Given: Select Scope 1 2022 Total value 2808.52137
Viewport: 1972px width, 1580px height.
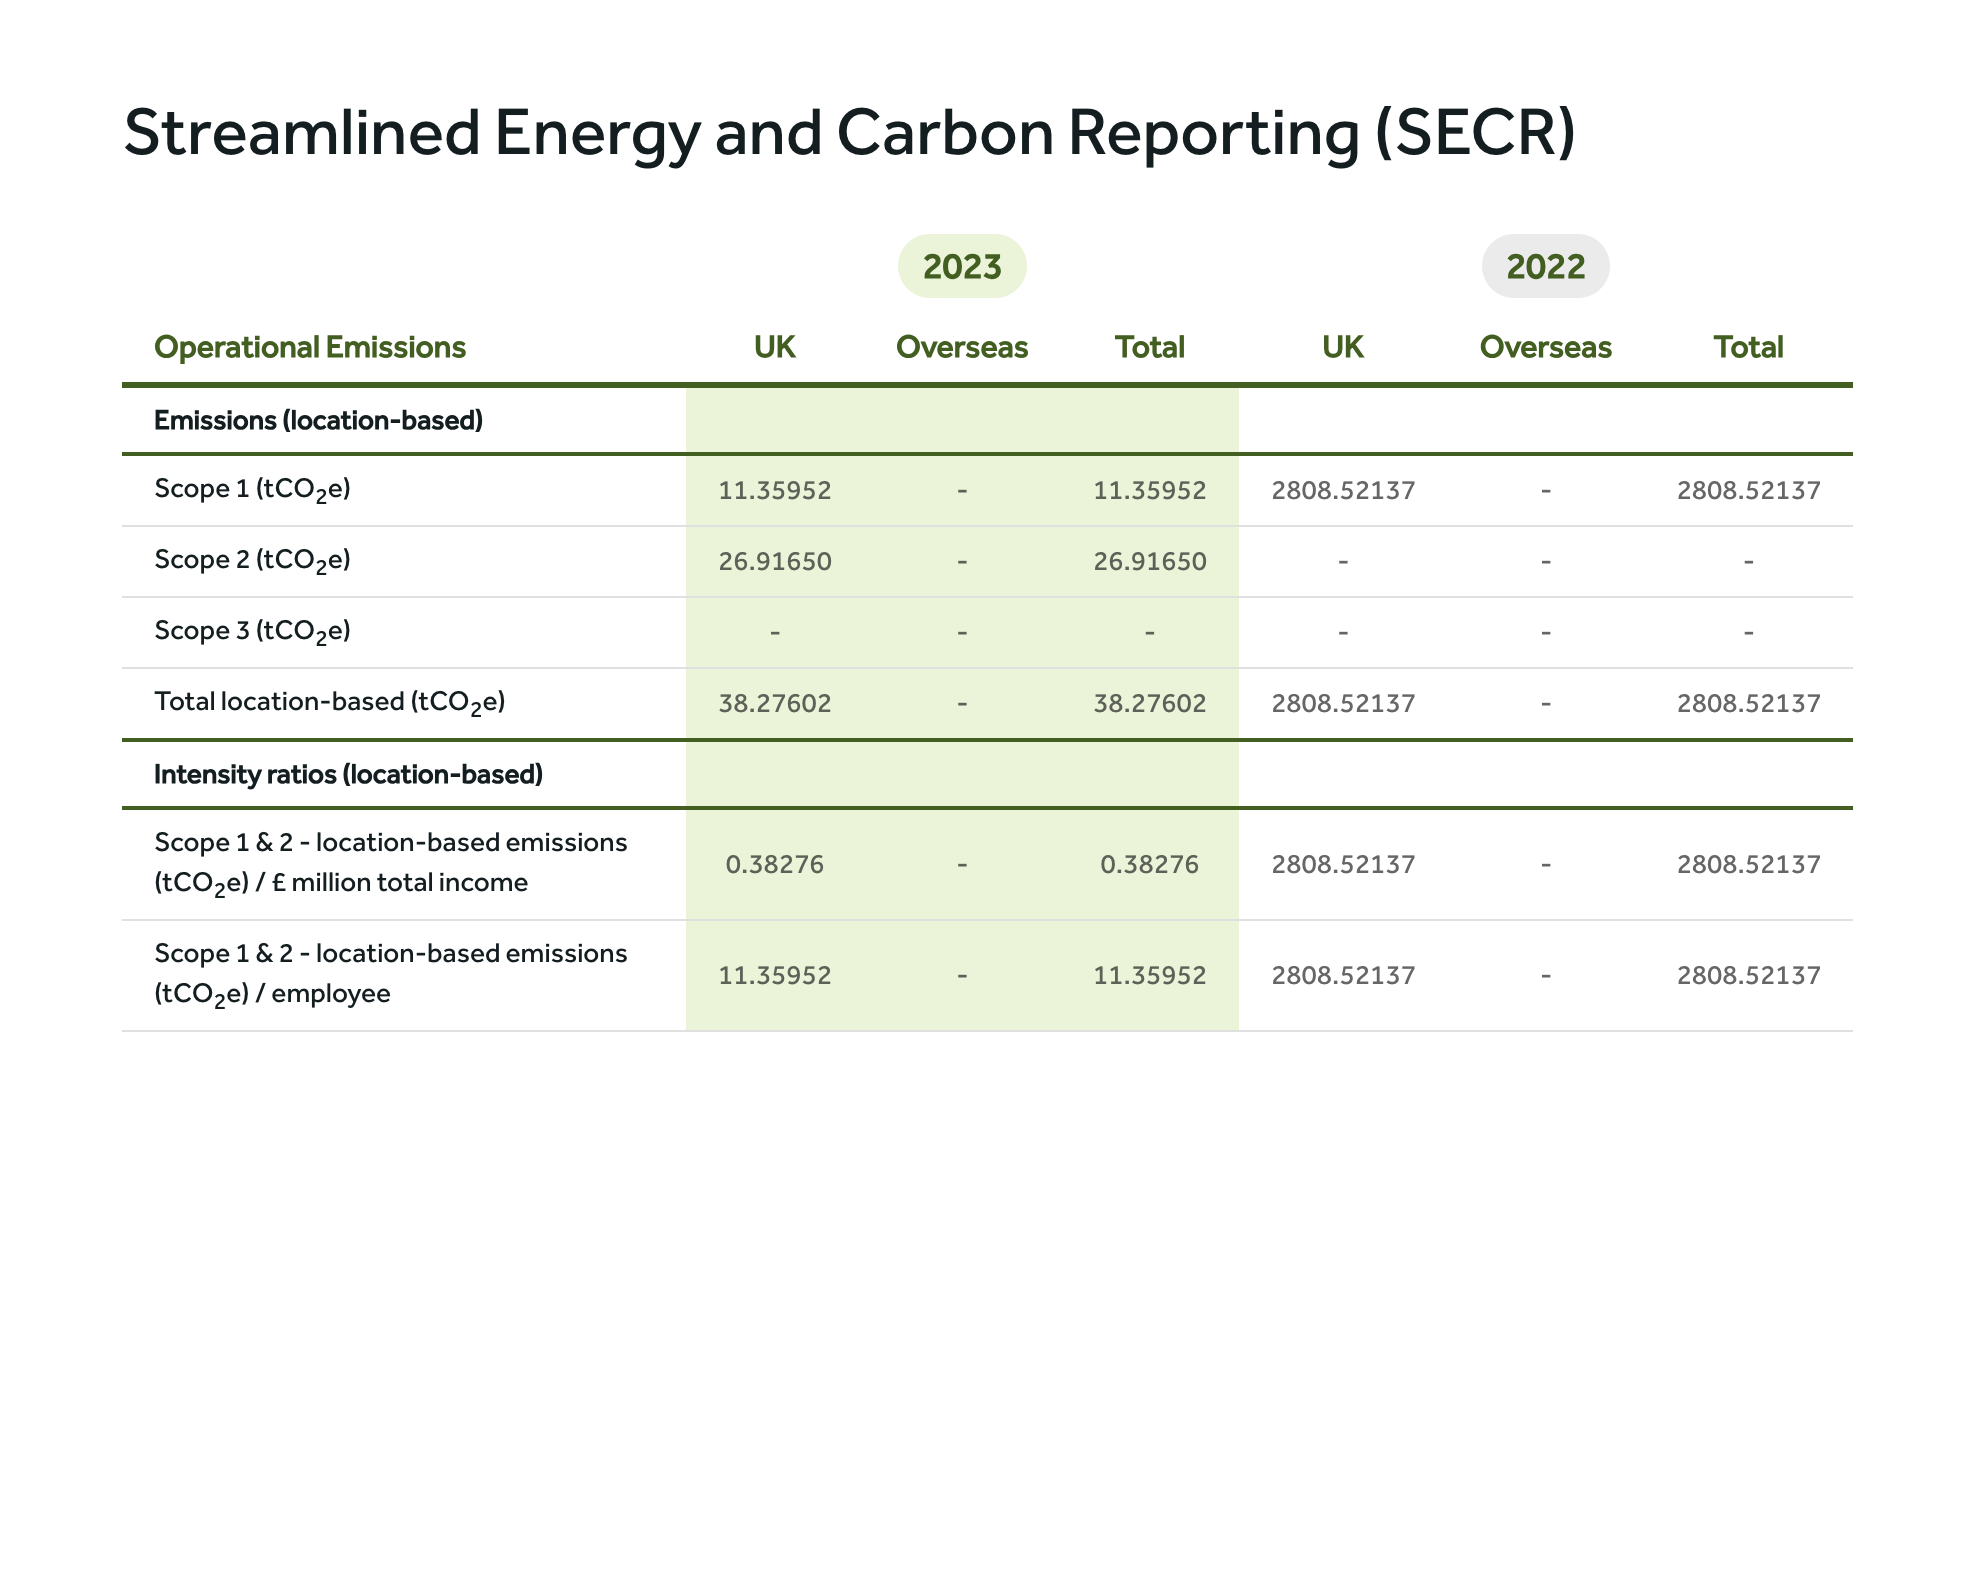Looking at the screenshot, I should [x=1749, y=491].
